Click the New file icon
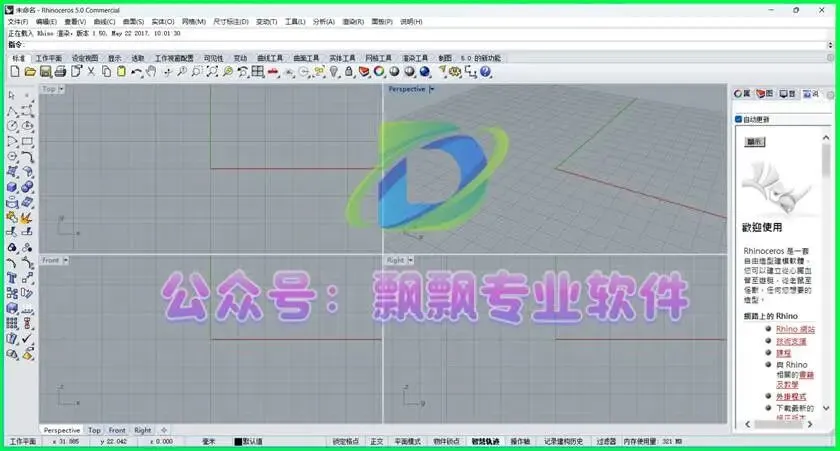This screenshot has height=451, width=840. [15, 71]
